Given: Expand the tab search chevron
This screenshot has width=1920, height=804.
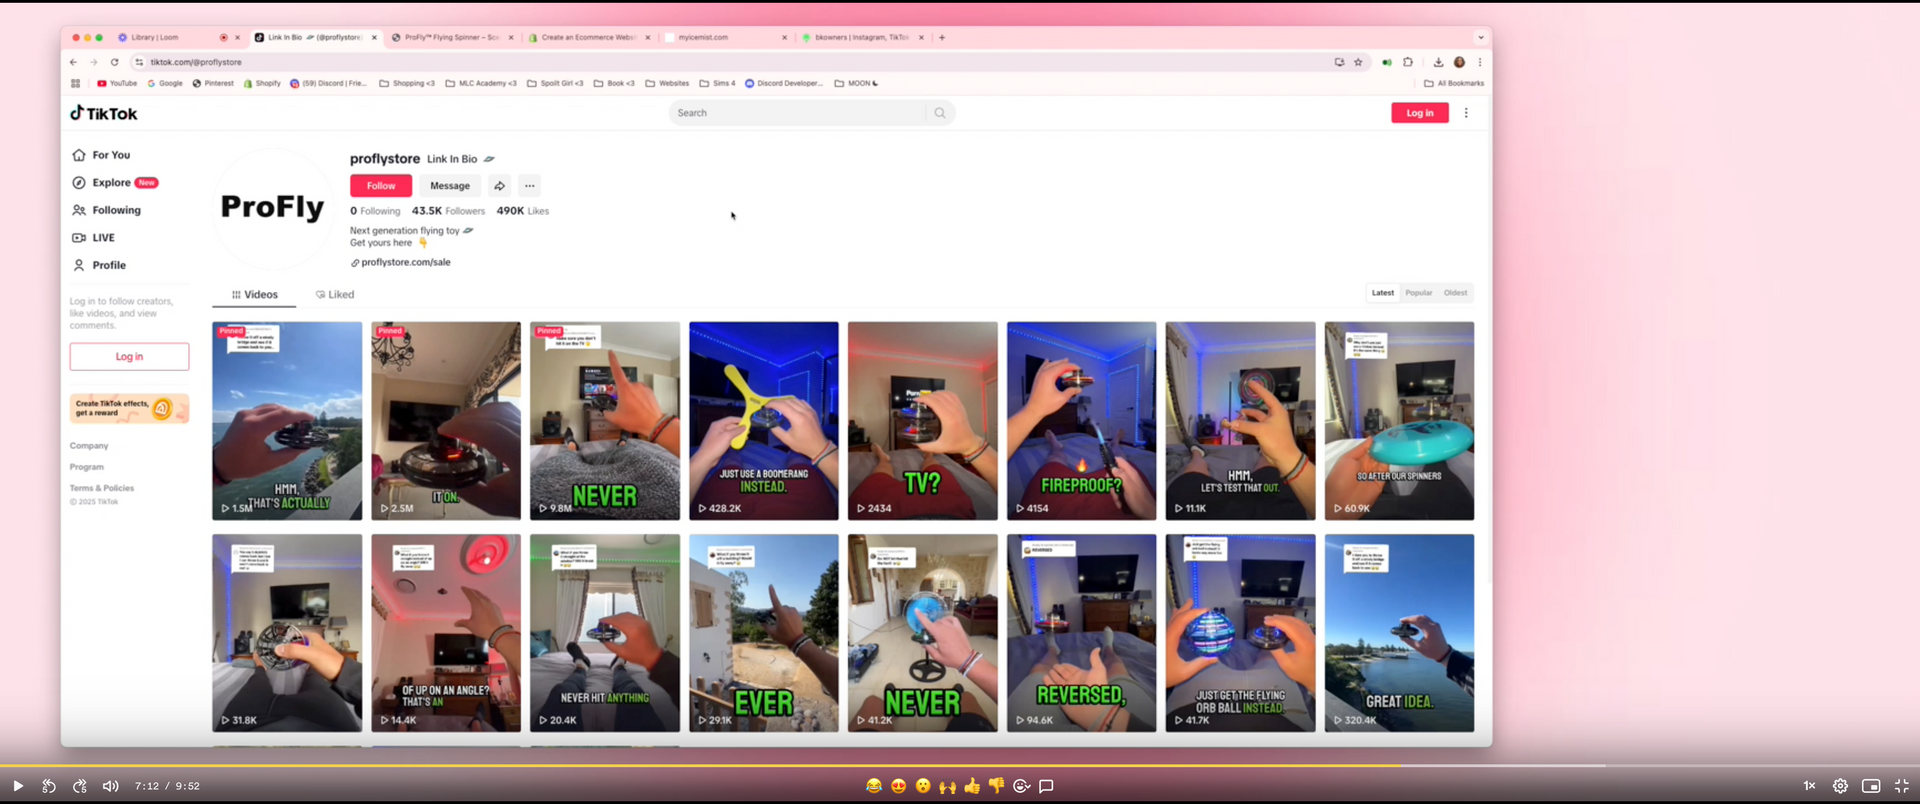Looking at the screenshot, I should click(x=1481, y=38).
